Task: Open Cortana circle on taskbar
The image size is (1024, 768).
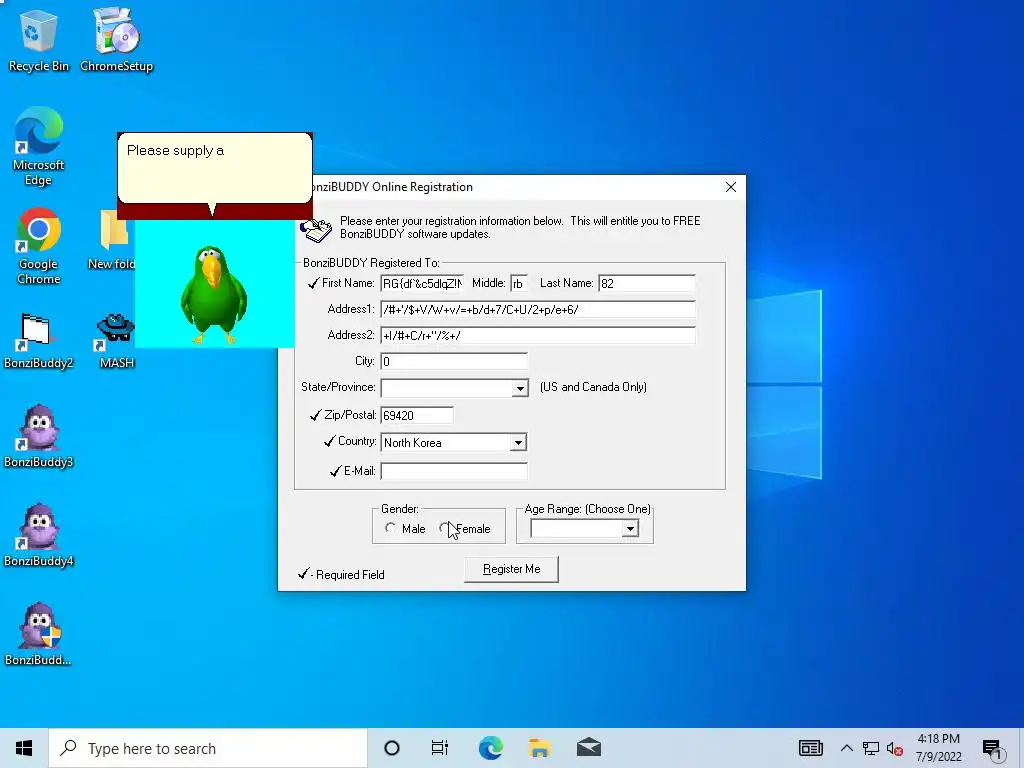Action: 392,748
